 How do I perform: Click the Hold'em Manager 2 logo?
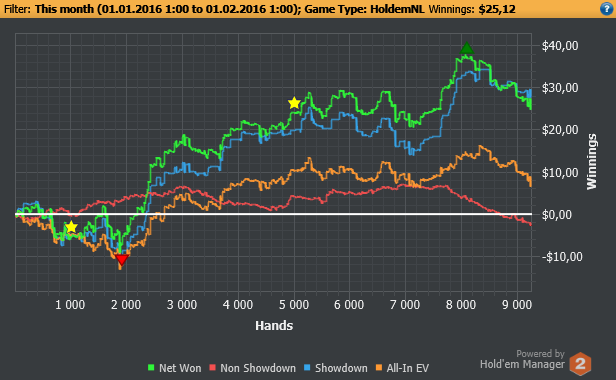pyautogui.click(x=580, y=364)
